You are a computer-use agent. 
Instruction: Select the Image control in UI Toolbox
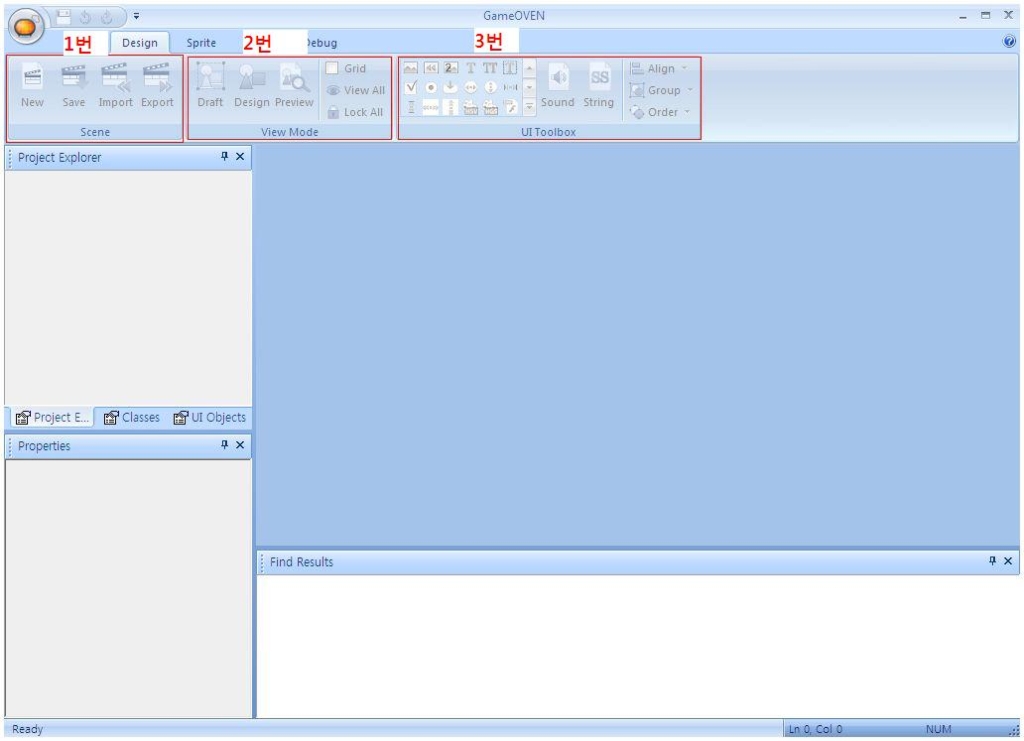point(411,68)
